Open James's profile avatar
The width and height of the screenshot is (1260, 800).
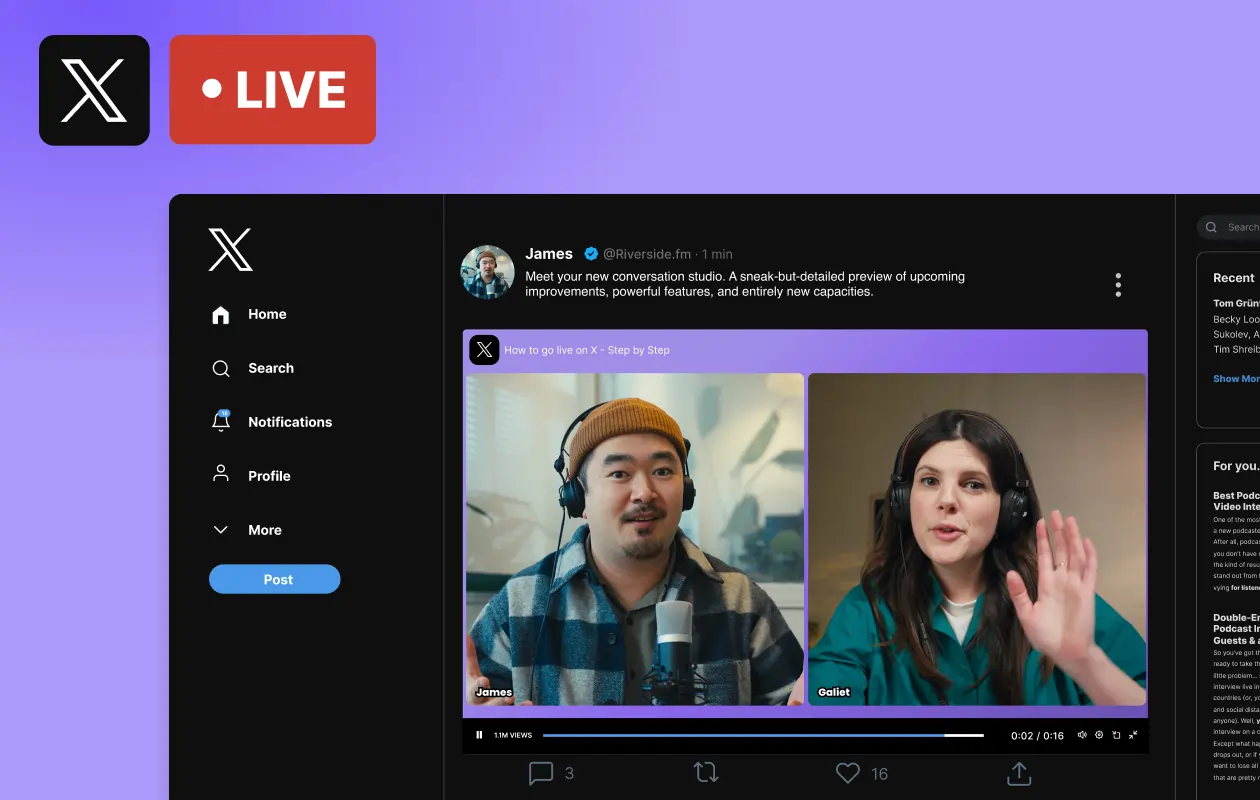click(487, 272)
